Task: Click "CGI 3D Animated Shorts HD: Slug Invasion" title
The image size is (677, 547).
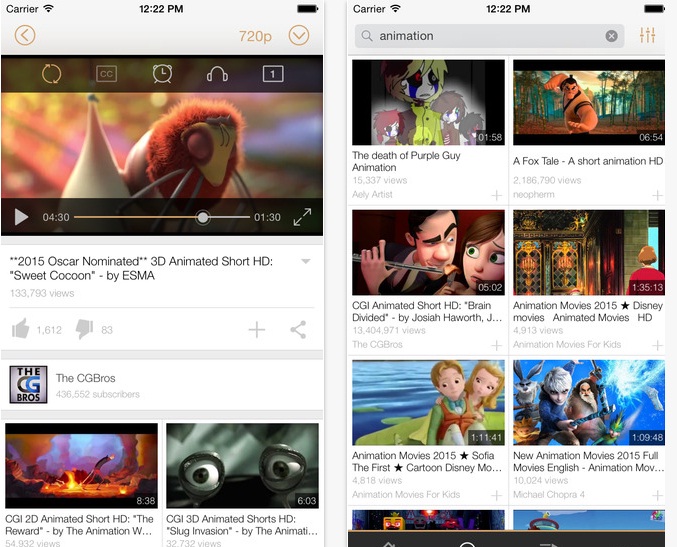Action: pyautogui.click(x=242, y=525)
